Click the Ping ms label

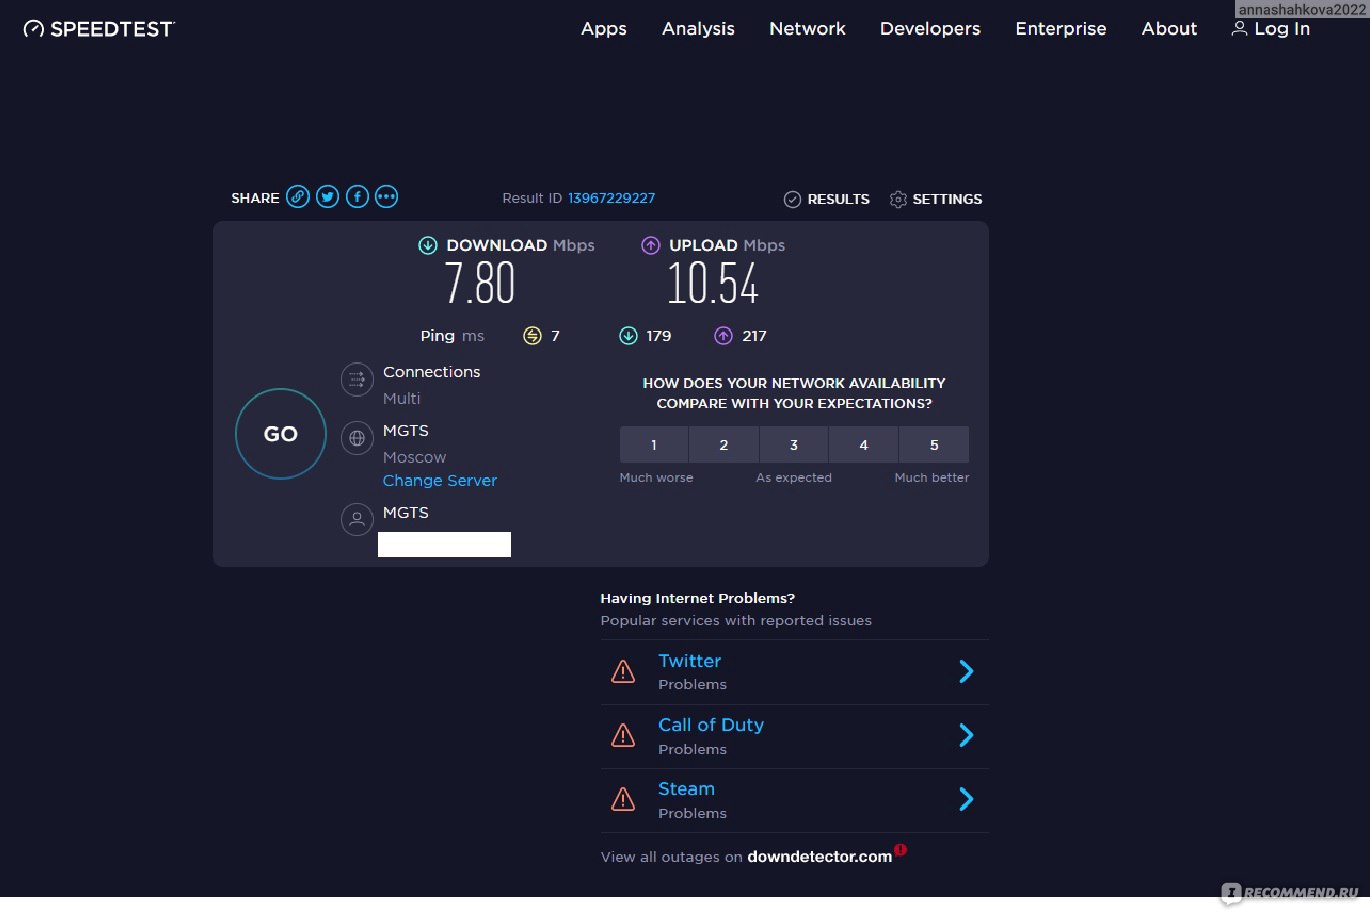(452, 336)
